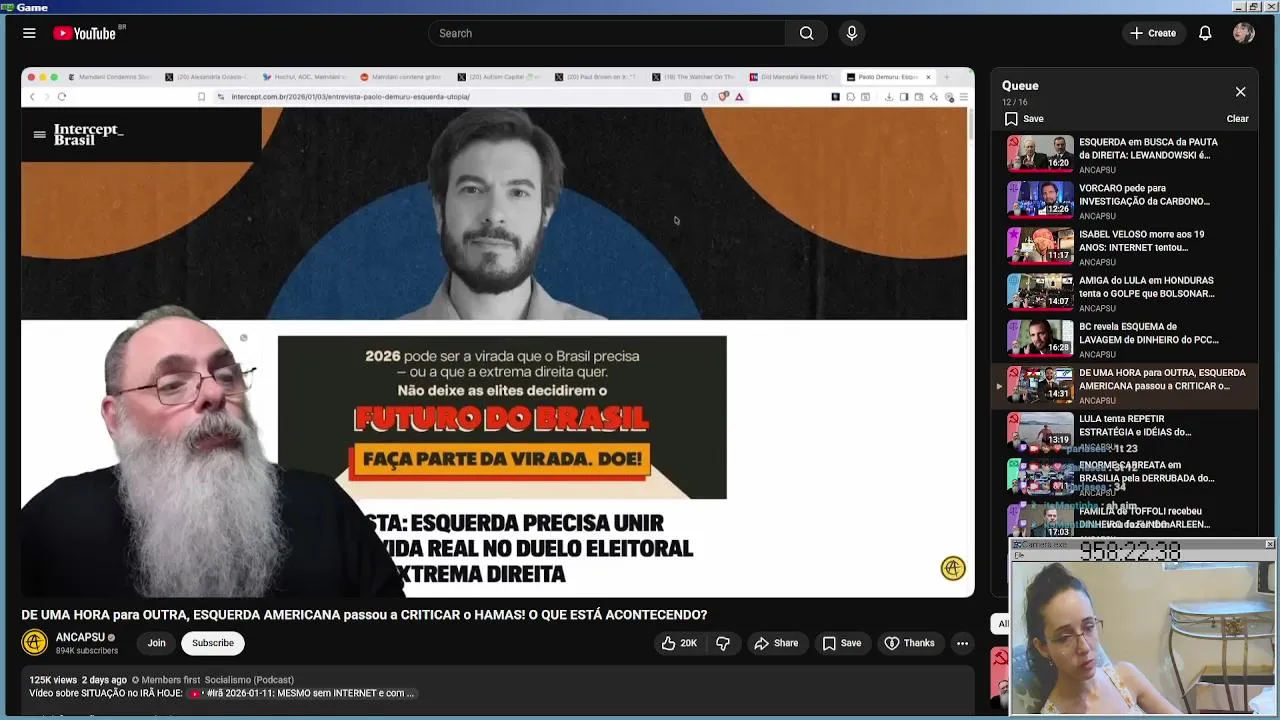The width and height of the screenshot is (1280, 720).
Task: Select queue title ENORME CARREATA em BRASILIA
Action: tap(1146, 472)
